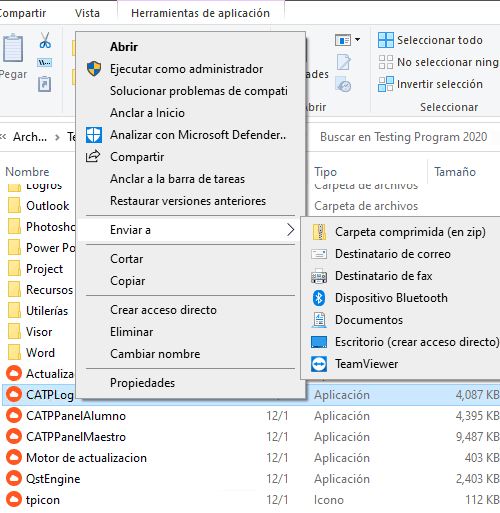Select the Utilerías folder
The height and width of the screenshot is (513, 500).
click(x=47, y=311)
